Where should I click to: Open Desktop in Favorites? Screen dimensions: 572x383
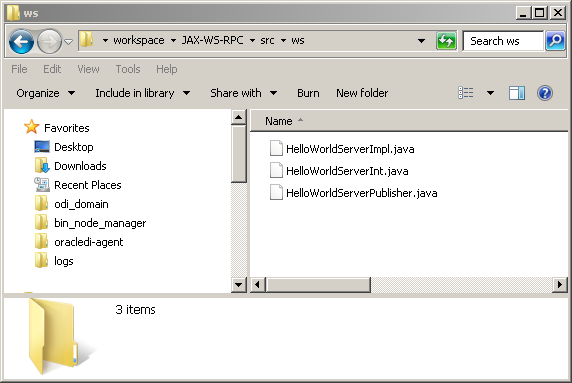point(74,147)
